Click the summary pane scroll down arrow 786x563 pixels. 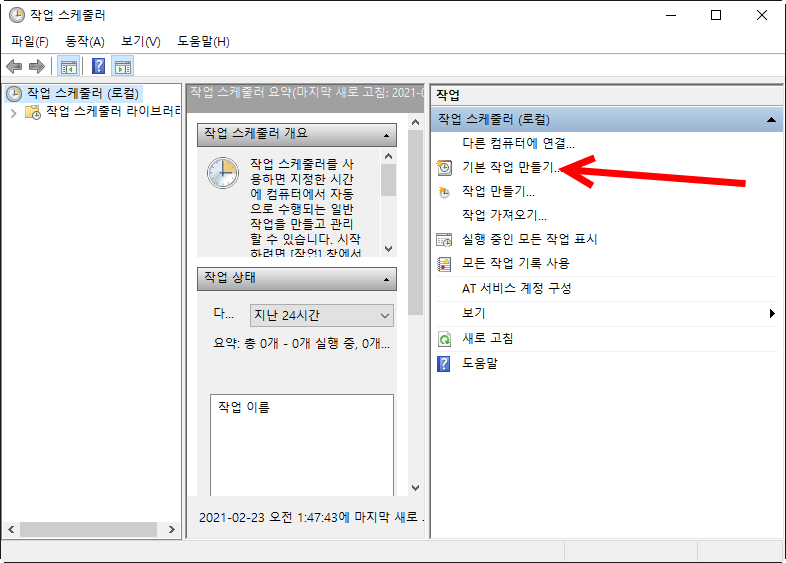[416, 487]
